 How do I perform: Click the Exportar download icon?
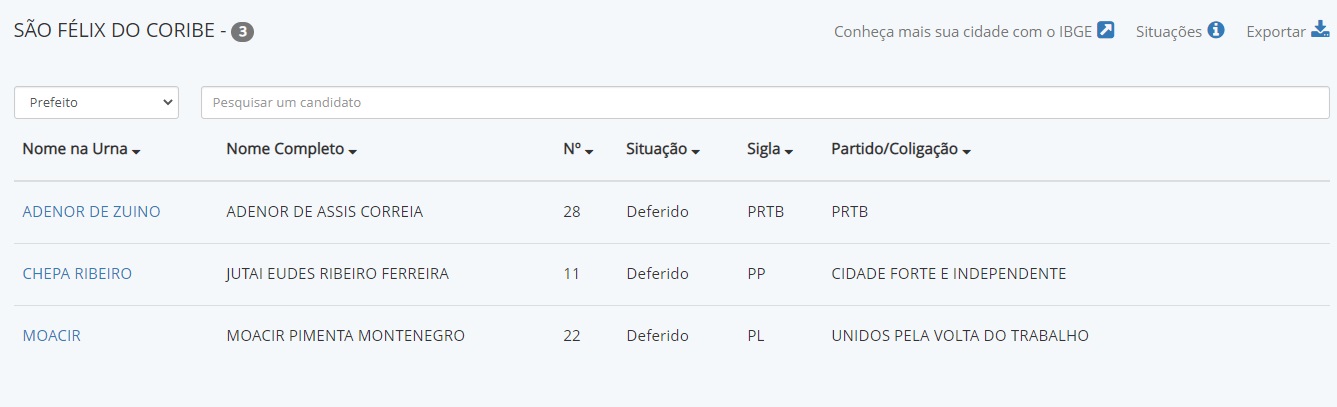click(x=1320, y=30)
